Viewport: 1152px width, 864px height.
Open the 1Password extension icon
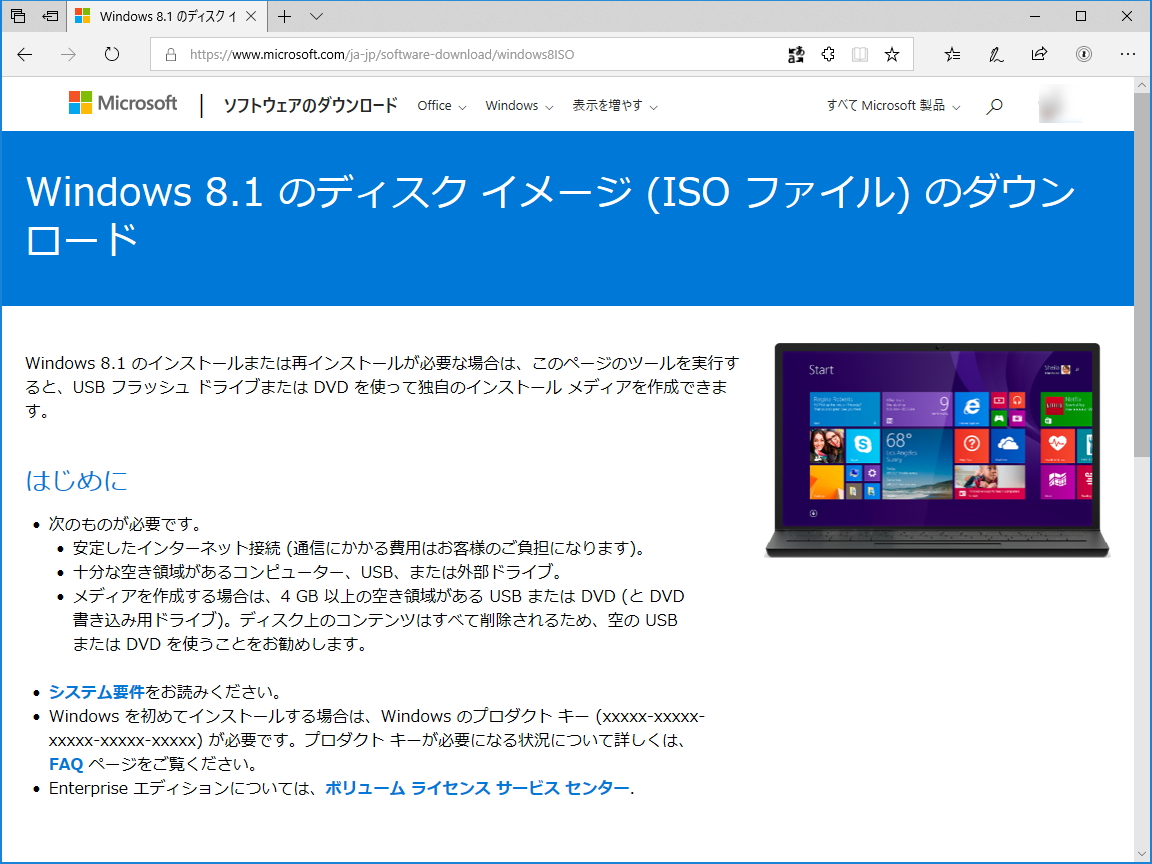1083,55
